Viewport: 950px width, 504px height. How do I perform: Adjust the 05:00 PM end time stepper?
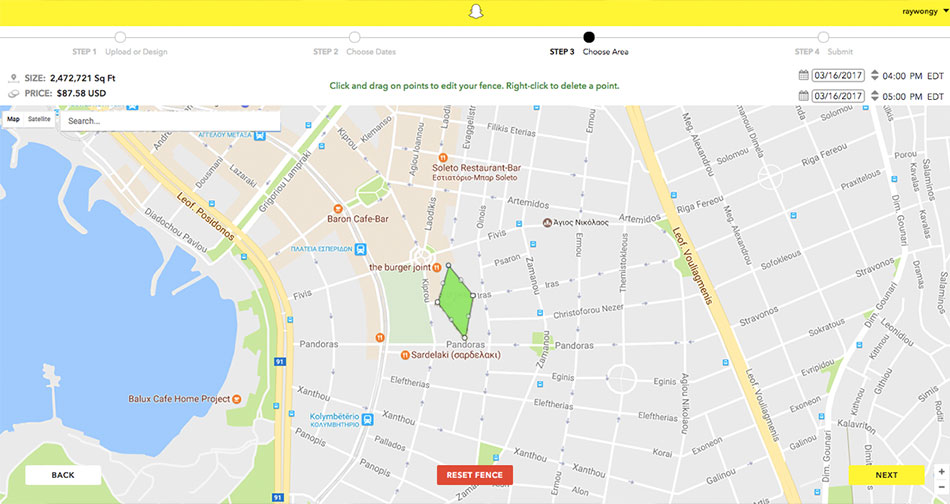coord(875,96)
